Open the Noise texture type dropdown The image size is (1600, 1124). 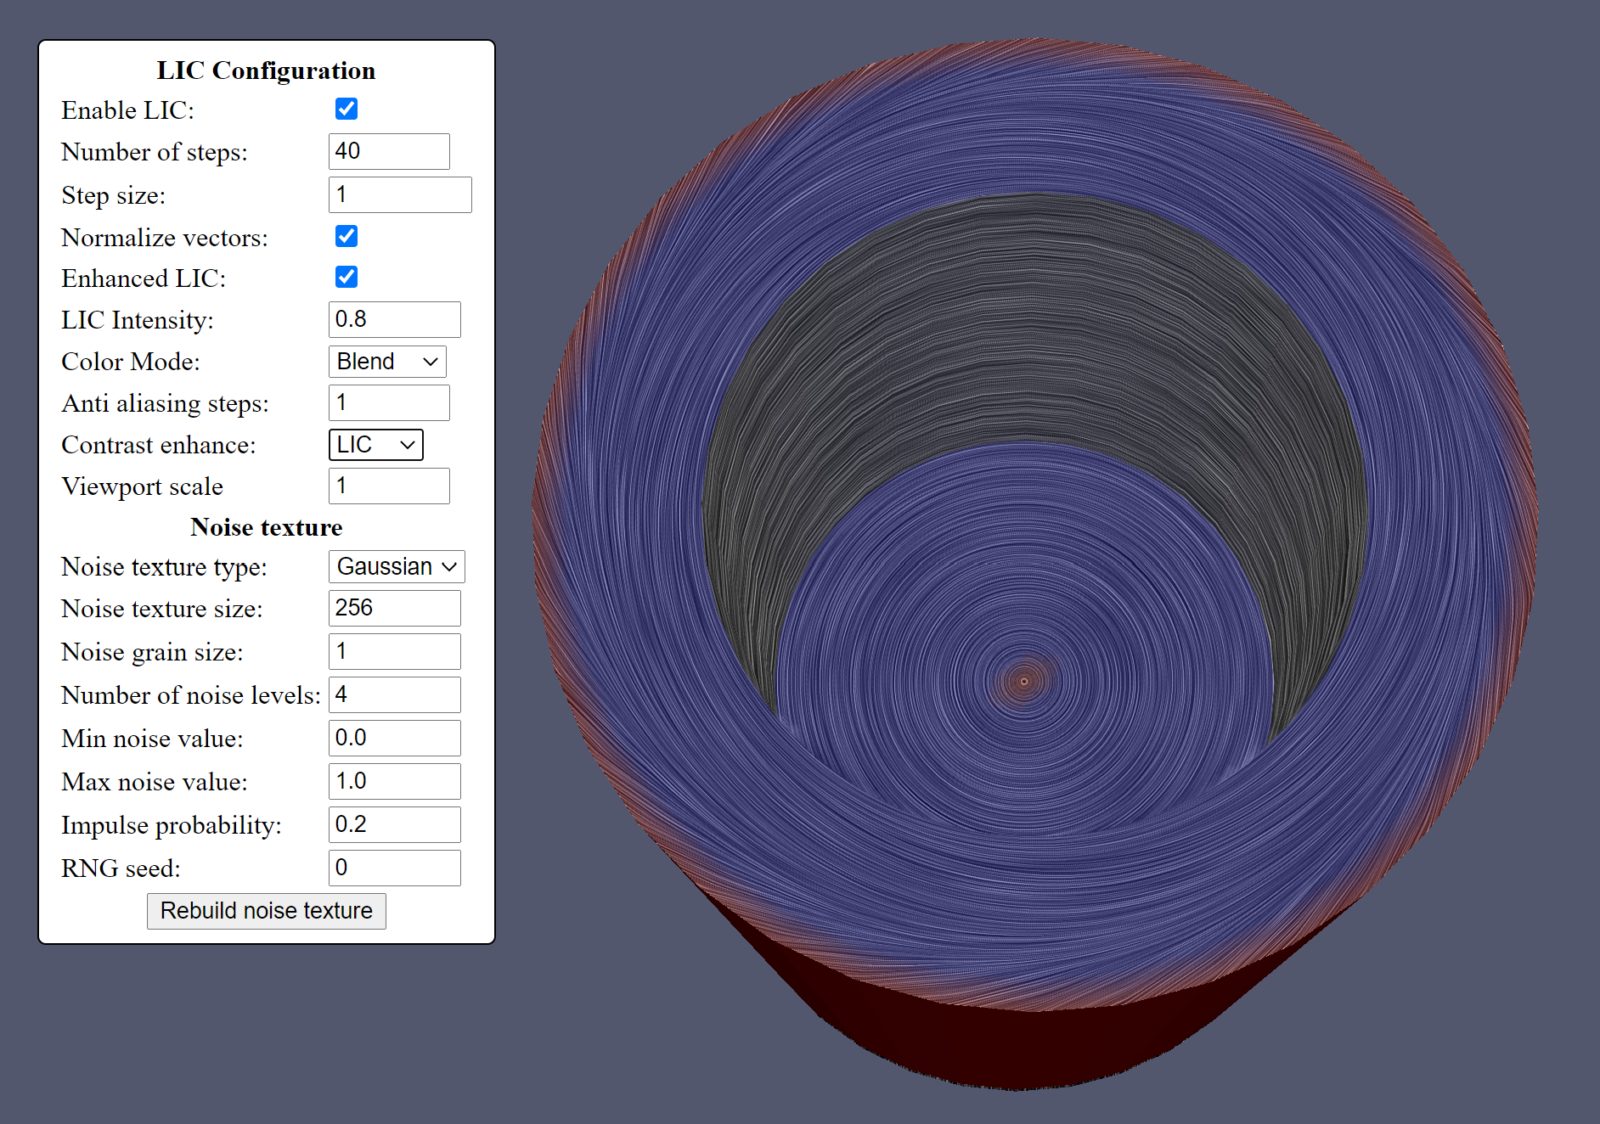click(397, 567)
